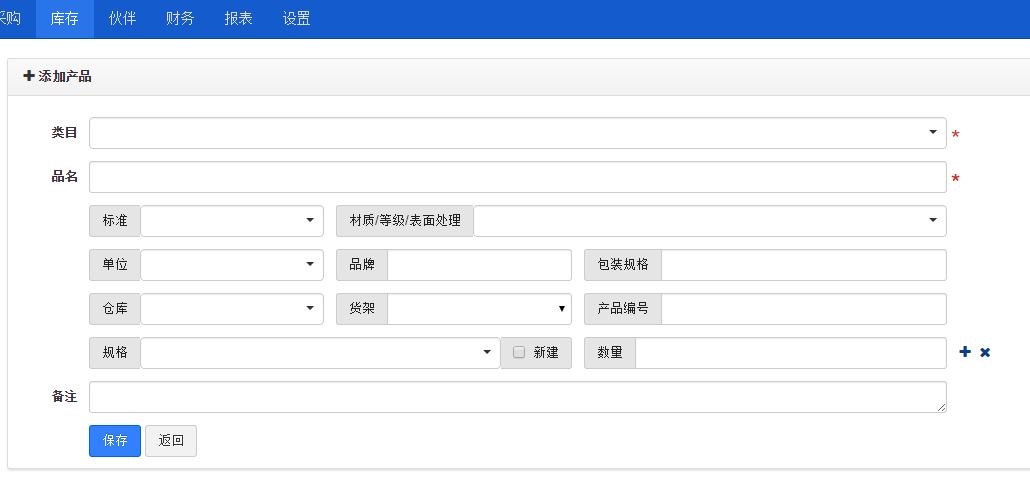Click the blue plus icon beside 数量
The image size is (1030, 490).
coord(965,352)
